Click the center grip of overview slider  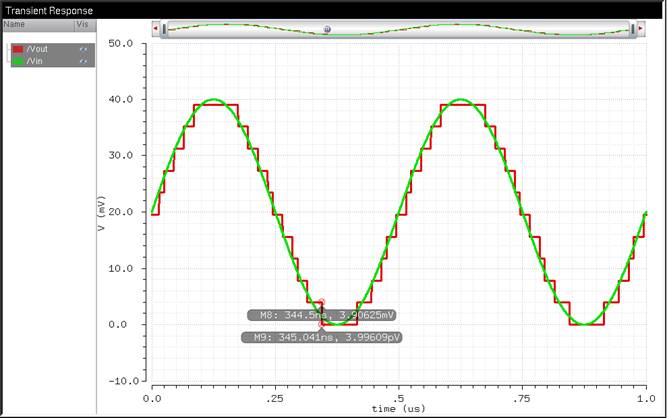[326, 30]
